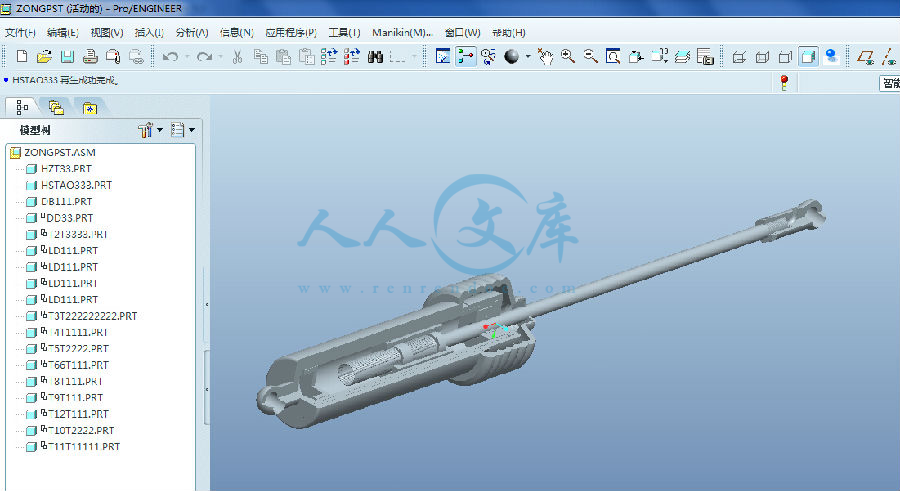This screenshot has height=491, width=900.
Task: Open the View Manager icon
Action: click(705, 56)
